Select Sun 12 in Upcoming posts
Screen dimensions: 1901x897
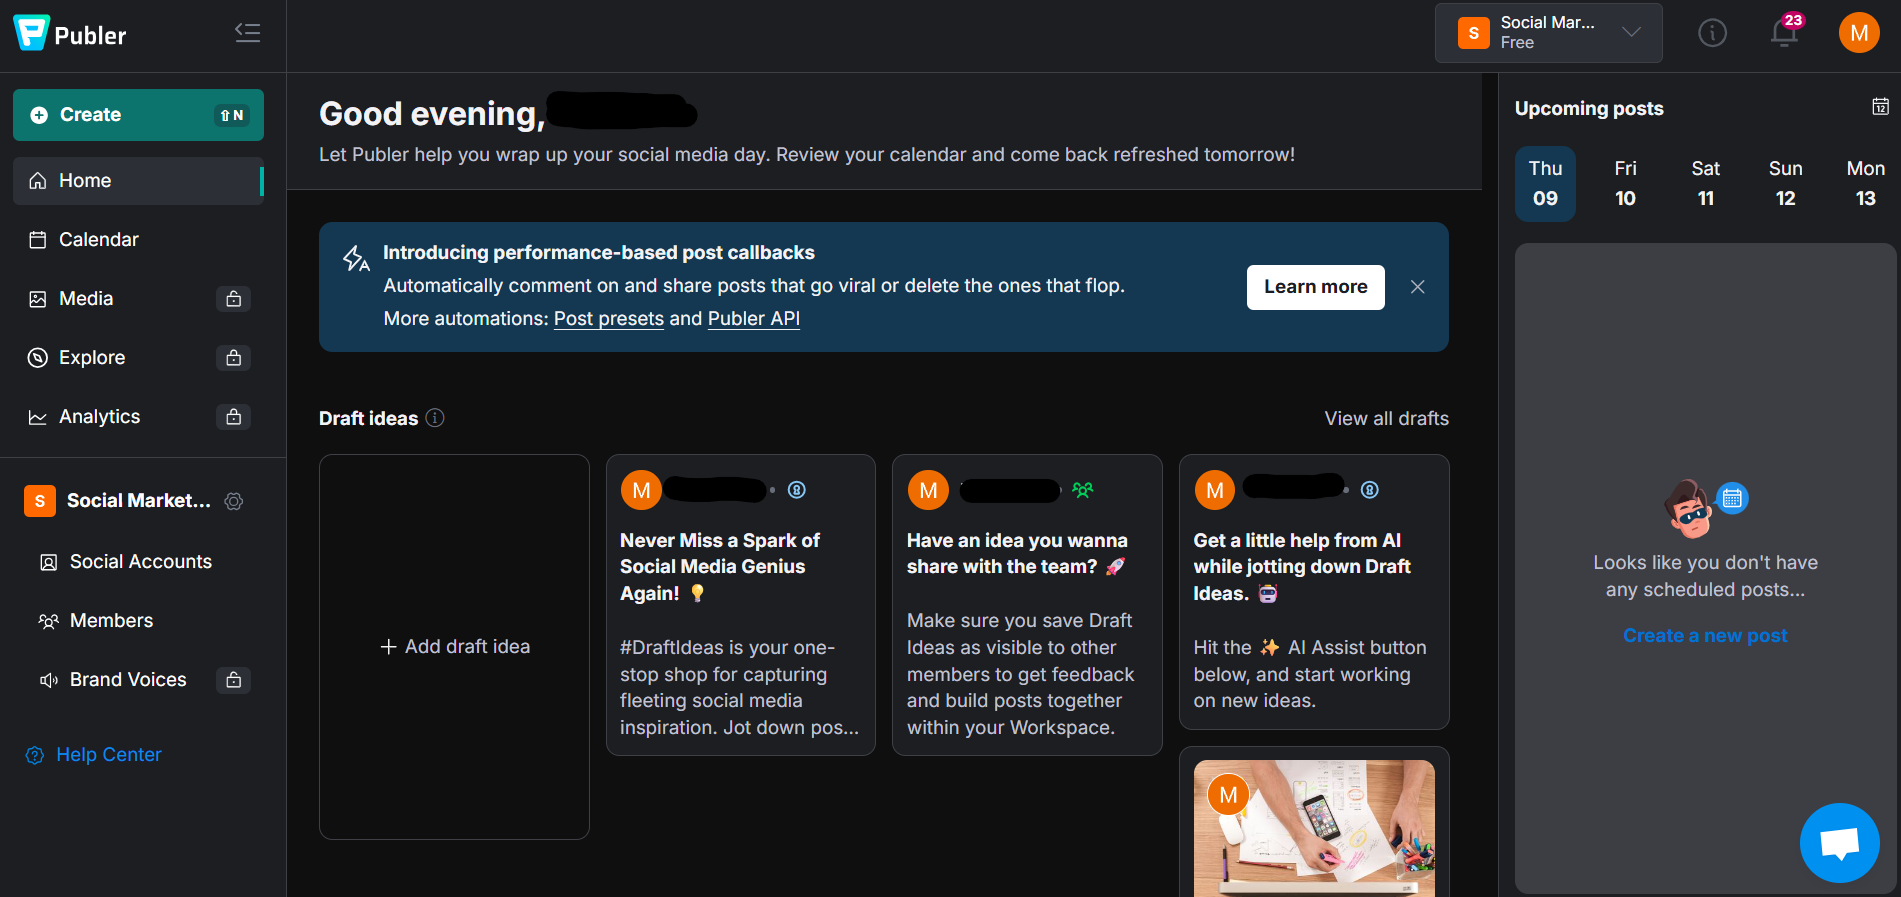(1785, 183)
